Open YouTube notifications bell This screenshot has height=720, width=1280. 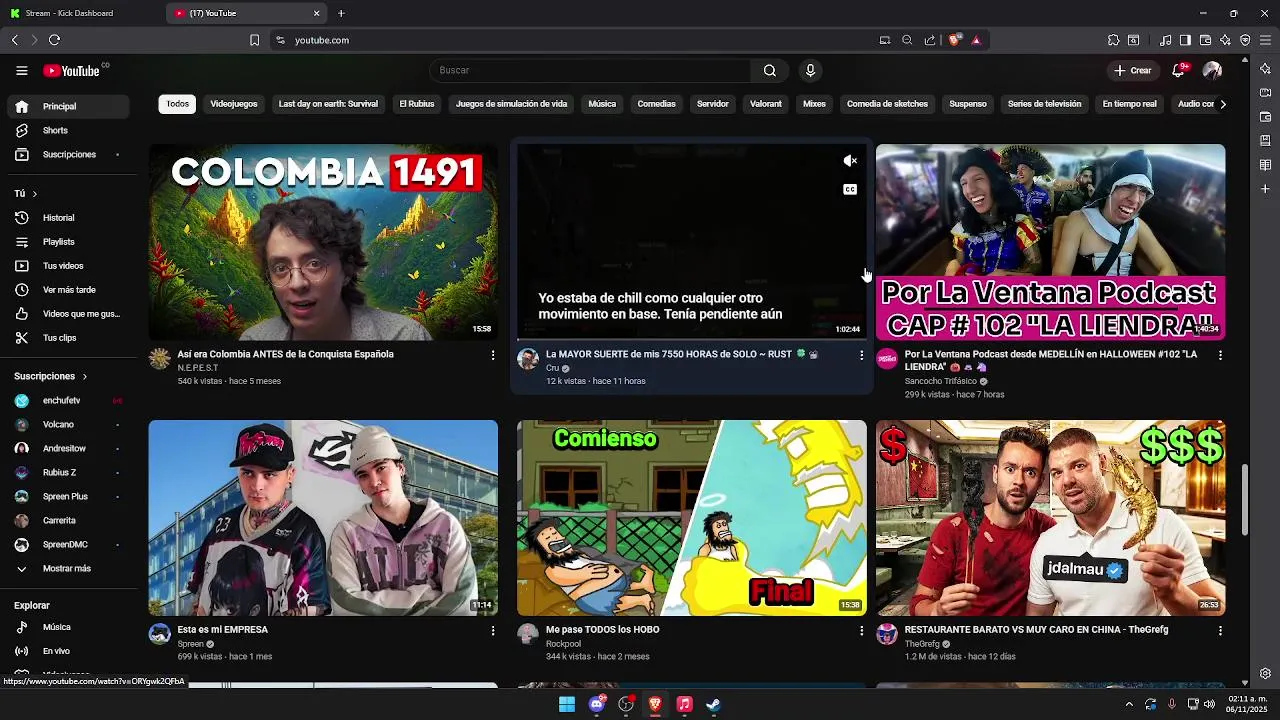point(1178,70)
